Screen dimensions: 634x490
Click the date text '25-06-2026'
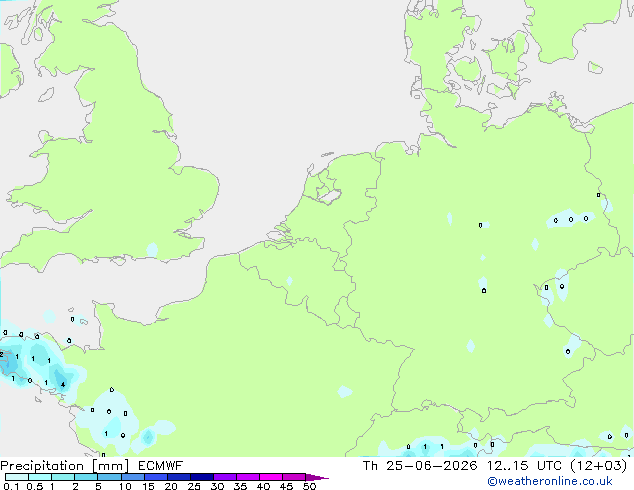(x=431, y=466)
